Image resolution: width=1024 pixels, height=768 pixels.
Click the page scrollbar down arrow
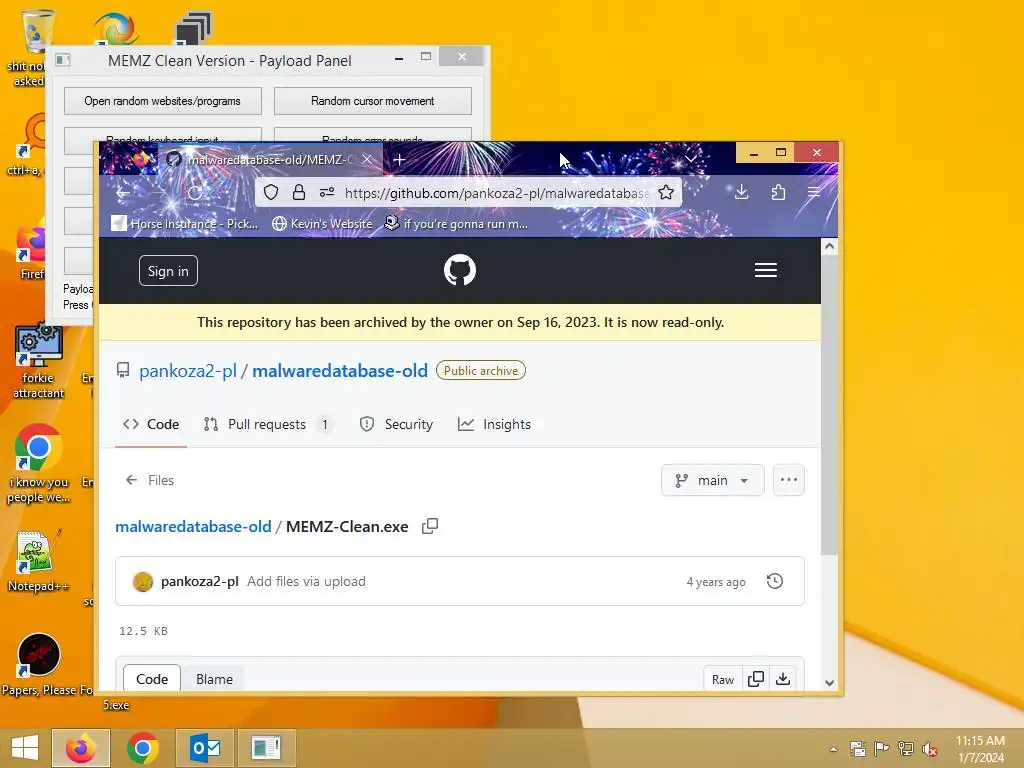(829, 683)
